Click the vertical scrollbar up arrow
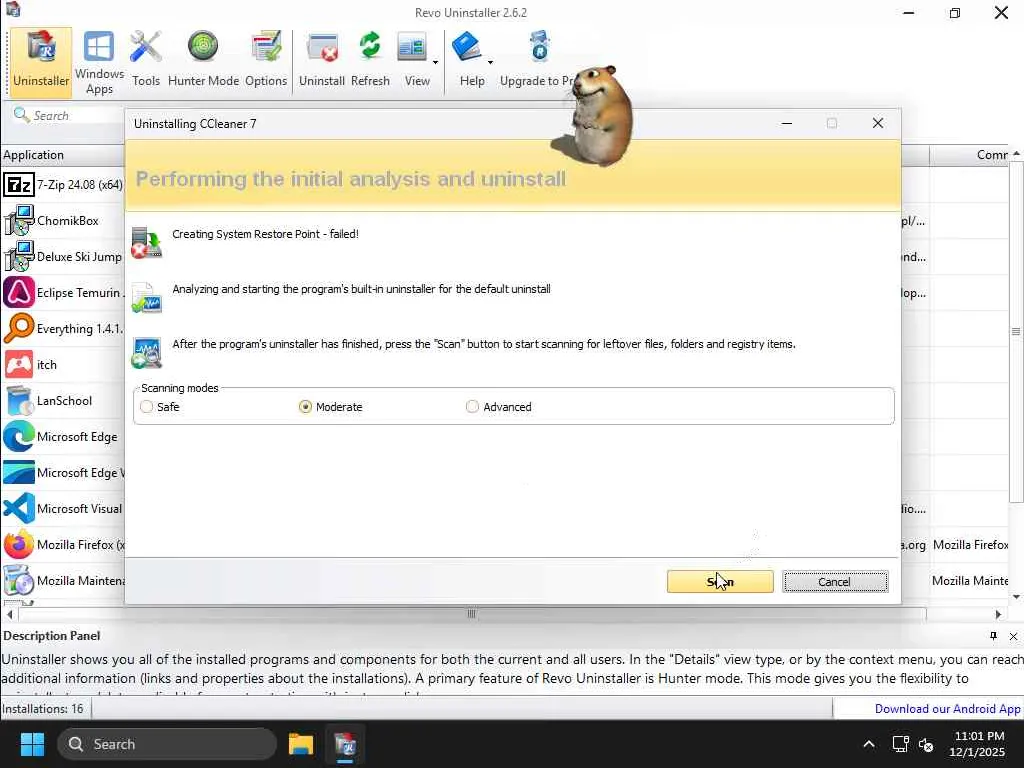The height and width of the screenshot is (768, 1024). pos(1016,153)
